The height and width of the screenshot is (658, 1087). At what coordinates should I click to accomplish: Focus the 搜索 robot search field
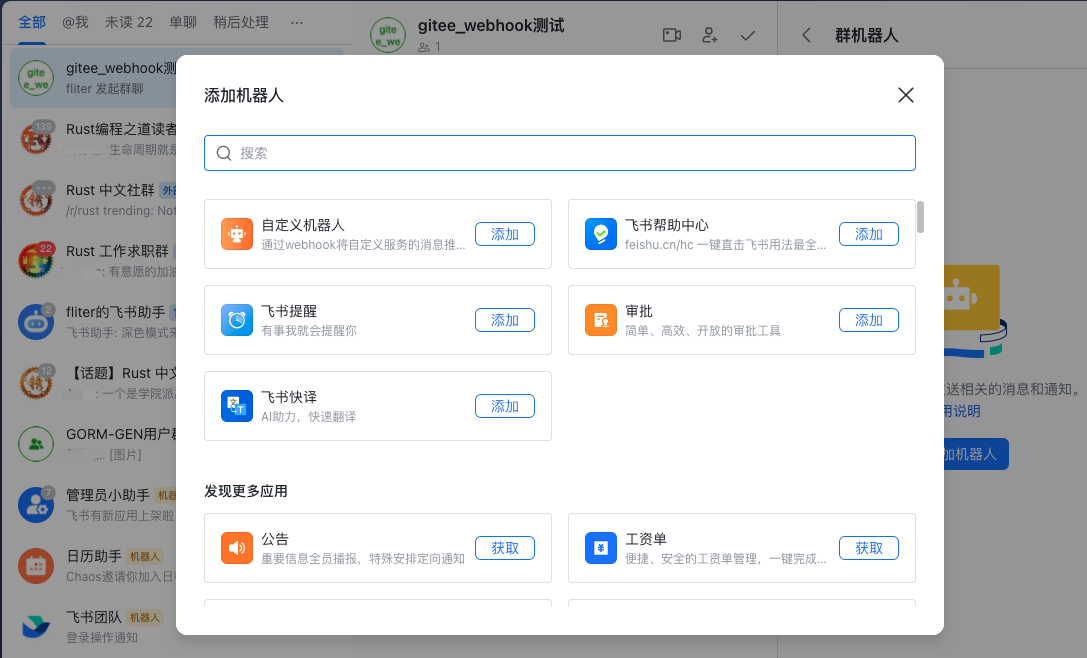[560, 153]
